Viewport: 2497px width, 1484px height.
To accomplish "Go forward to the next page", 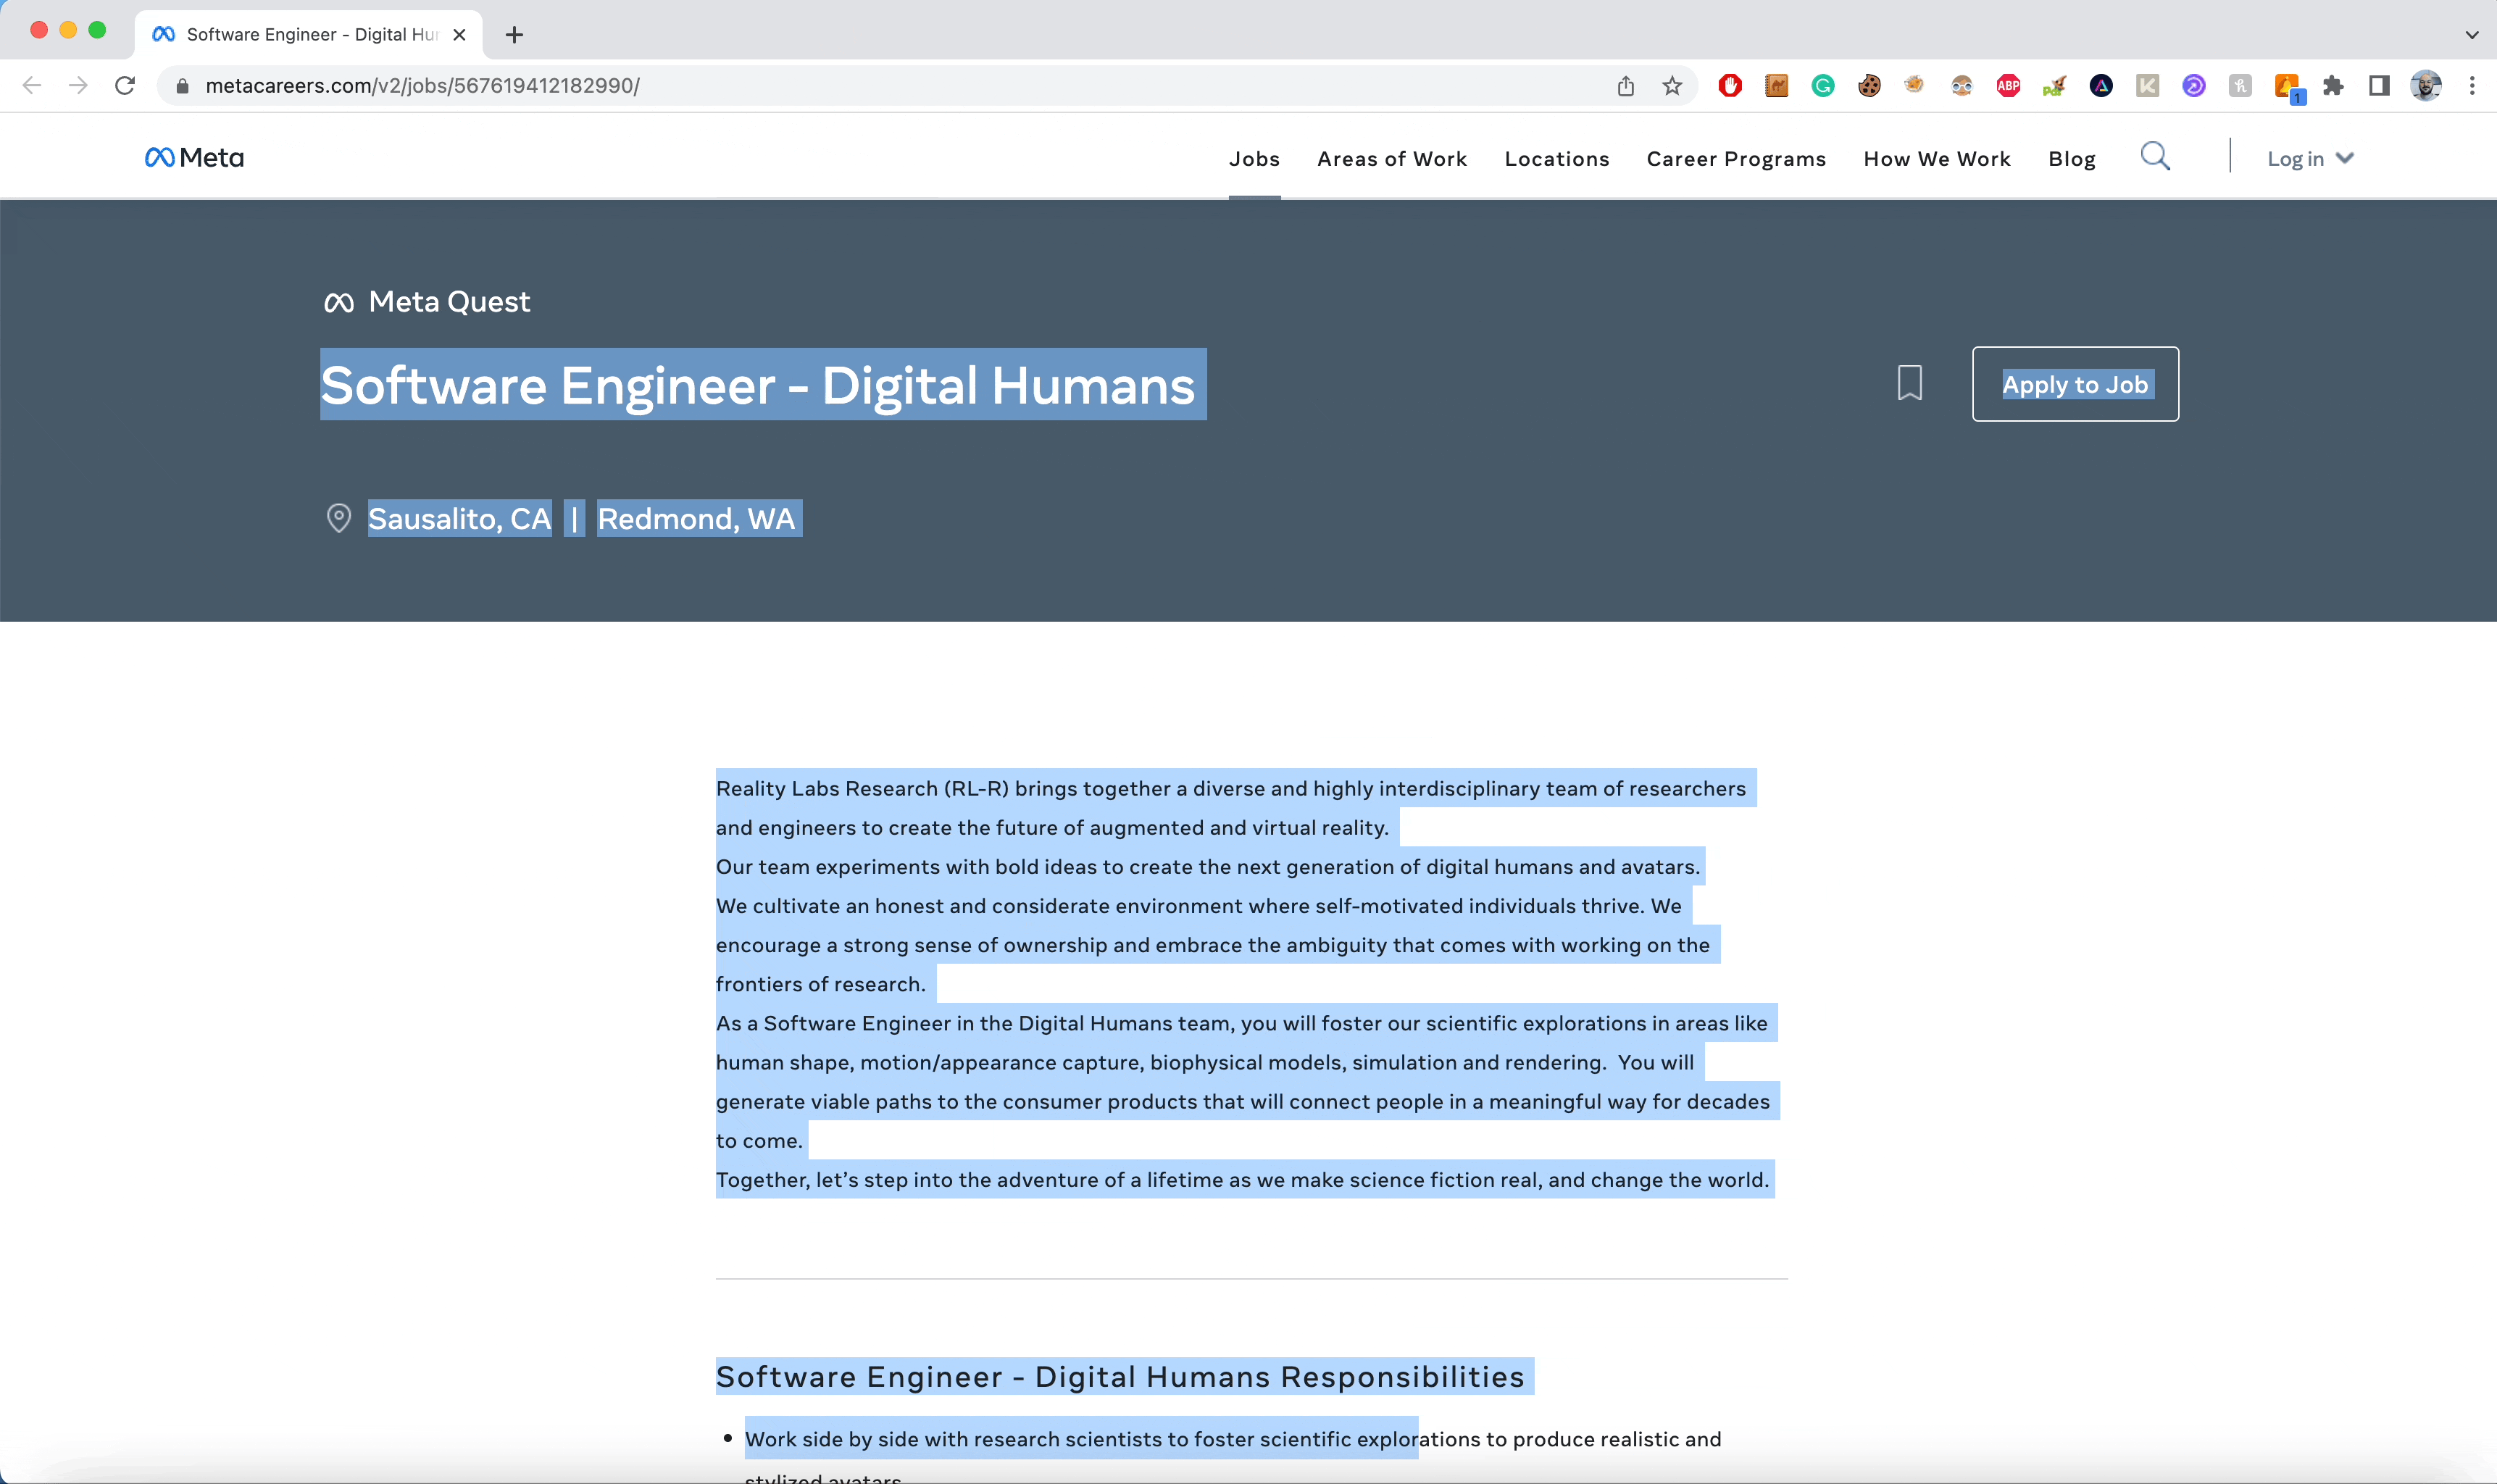I will pyautogui.click(x=78, y=86).
